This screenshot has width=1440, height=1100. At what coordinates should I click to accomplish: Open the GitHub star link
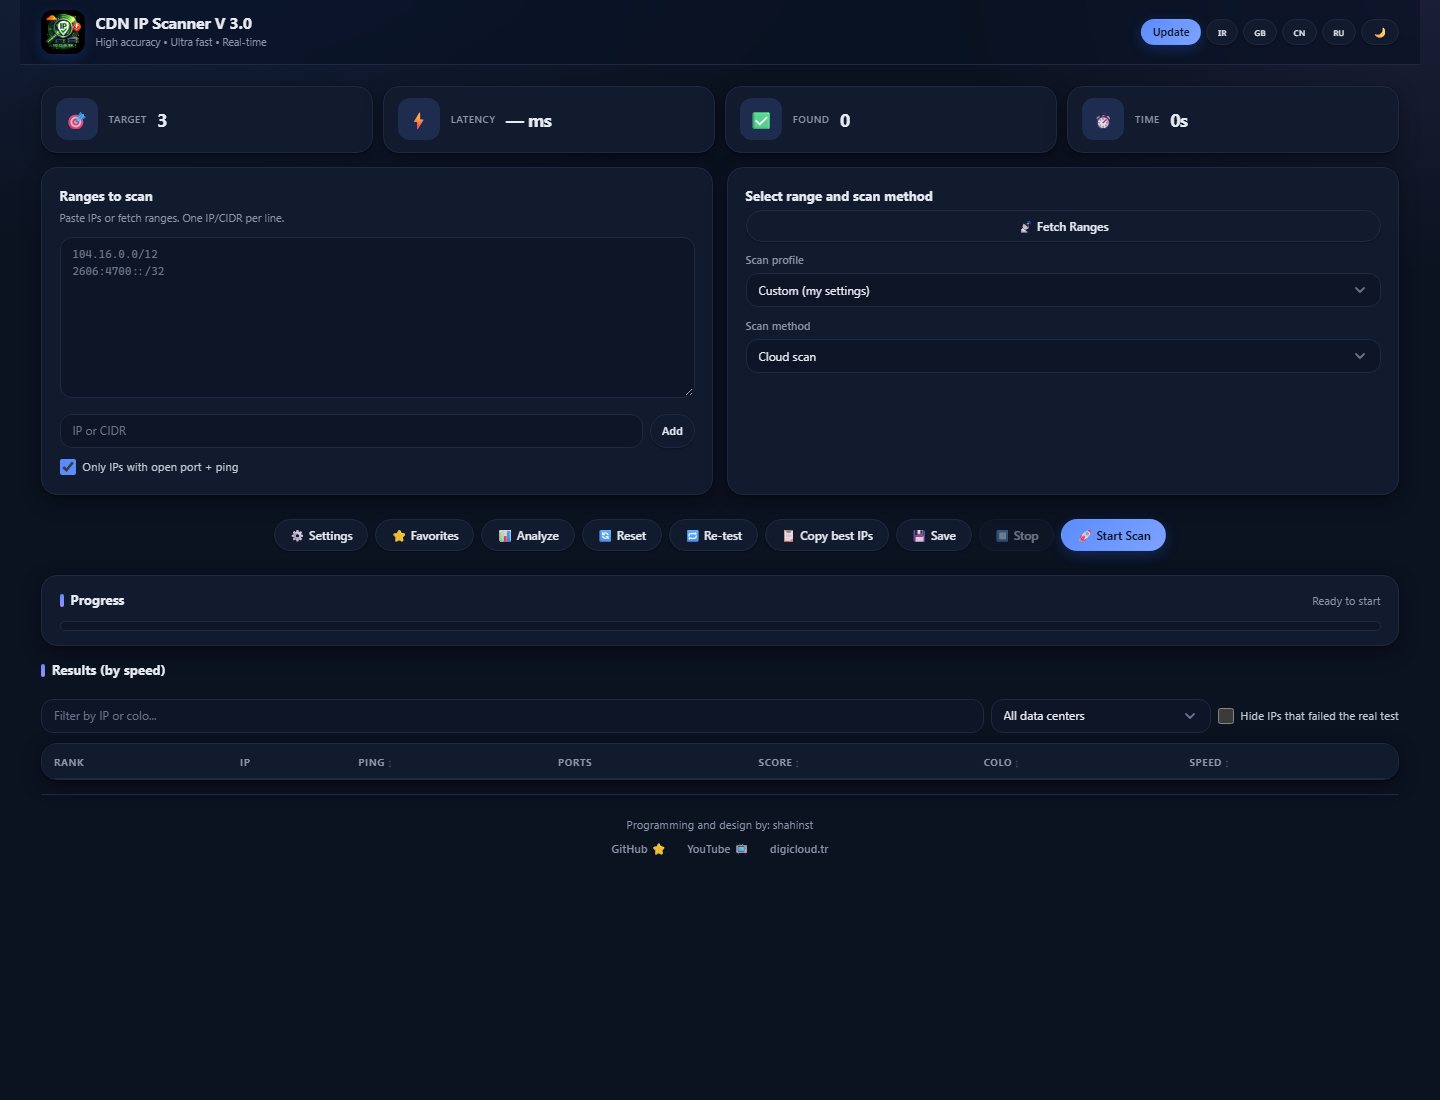[638, 849]
